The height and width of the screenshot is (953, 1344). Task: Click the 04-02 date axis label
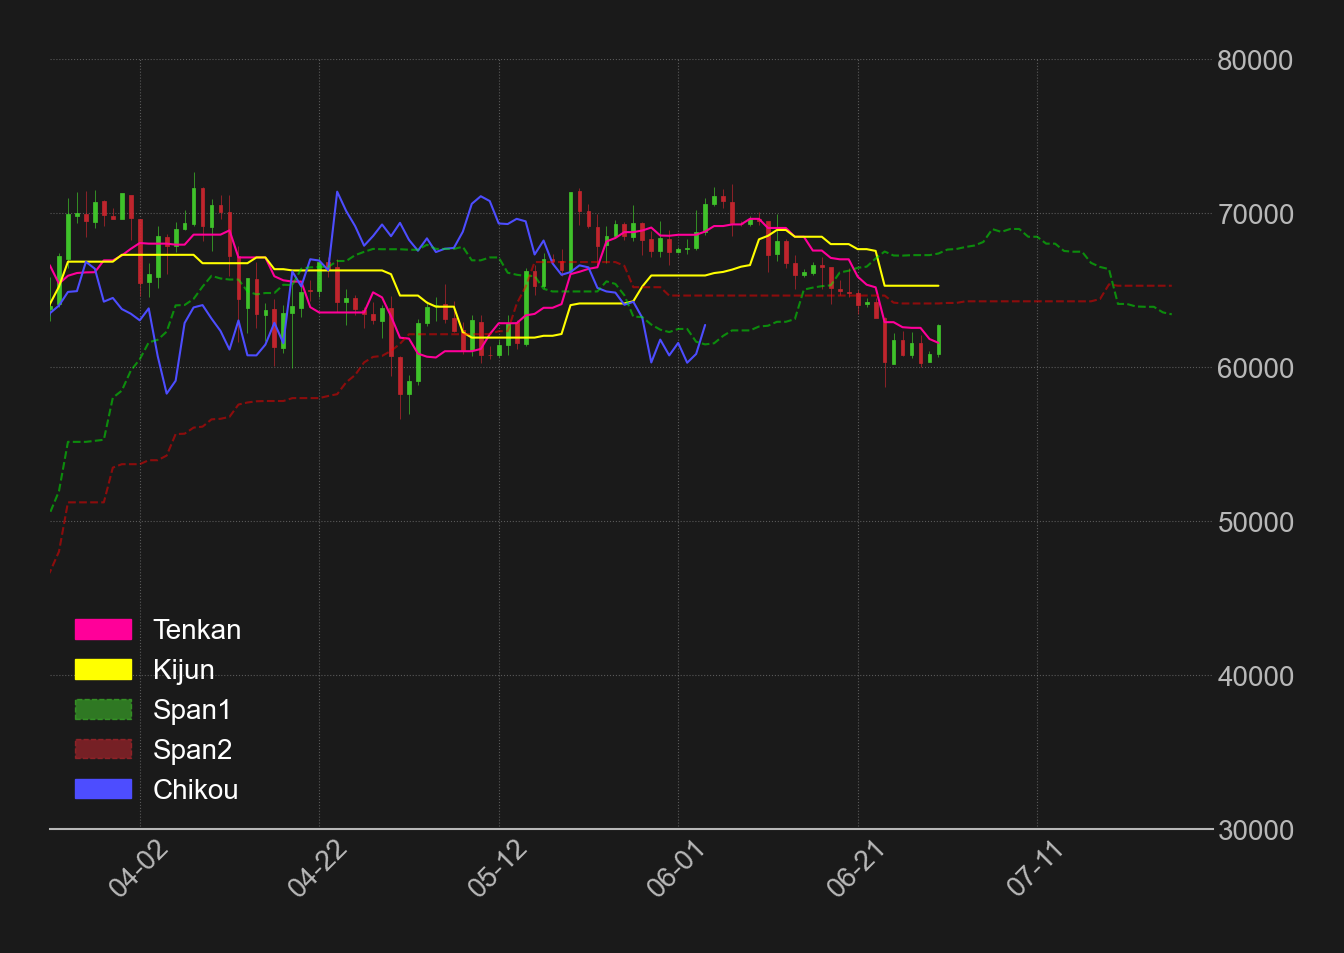coord(138,868)
